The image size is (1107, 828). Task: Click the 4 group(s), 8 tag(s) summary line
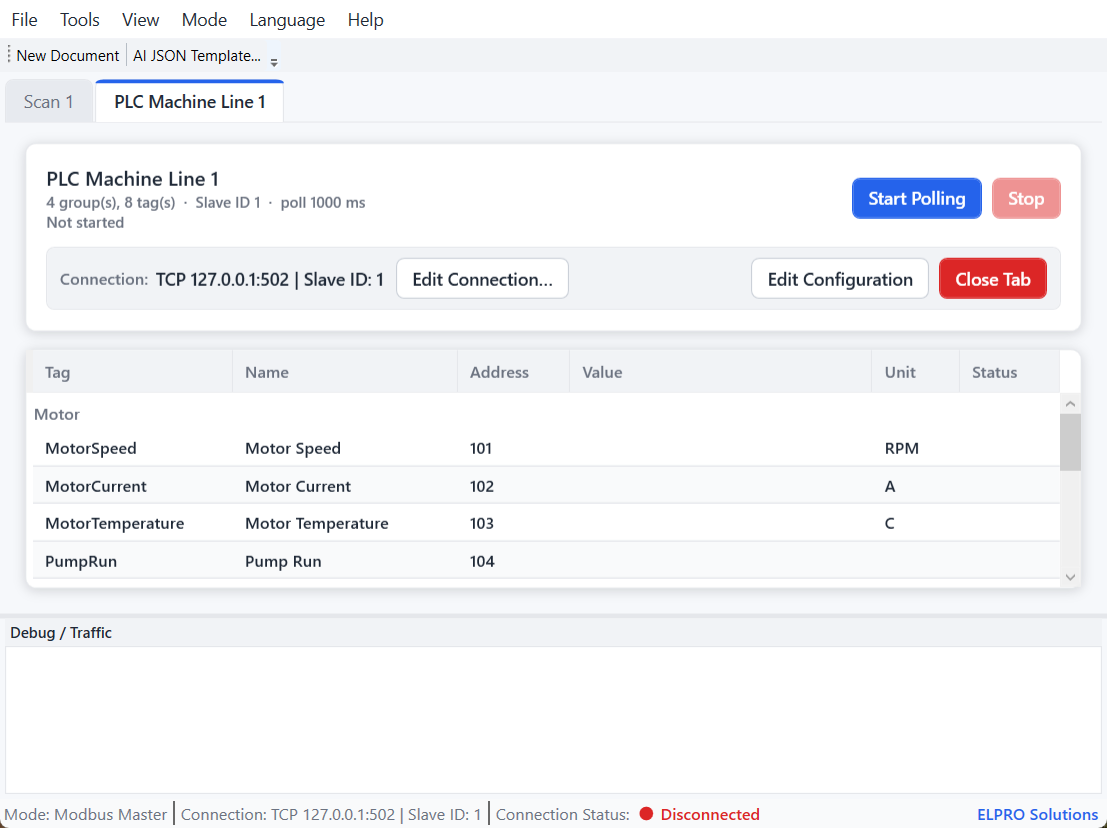[205, 203]
